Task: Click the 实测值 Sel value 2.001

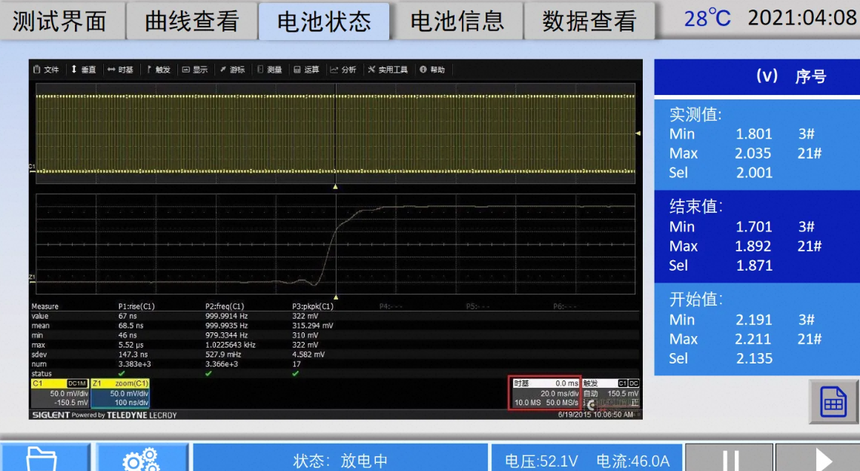Action: click(754, 173)
